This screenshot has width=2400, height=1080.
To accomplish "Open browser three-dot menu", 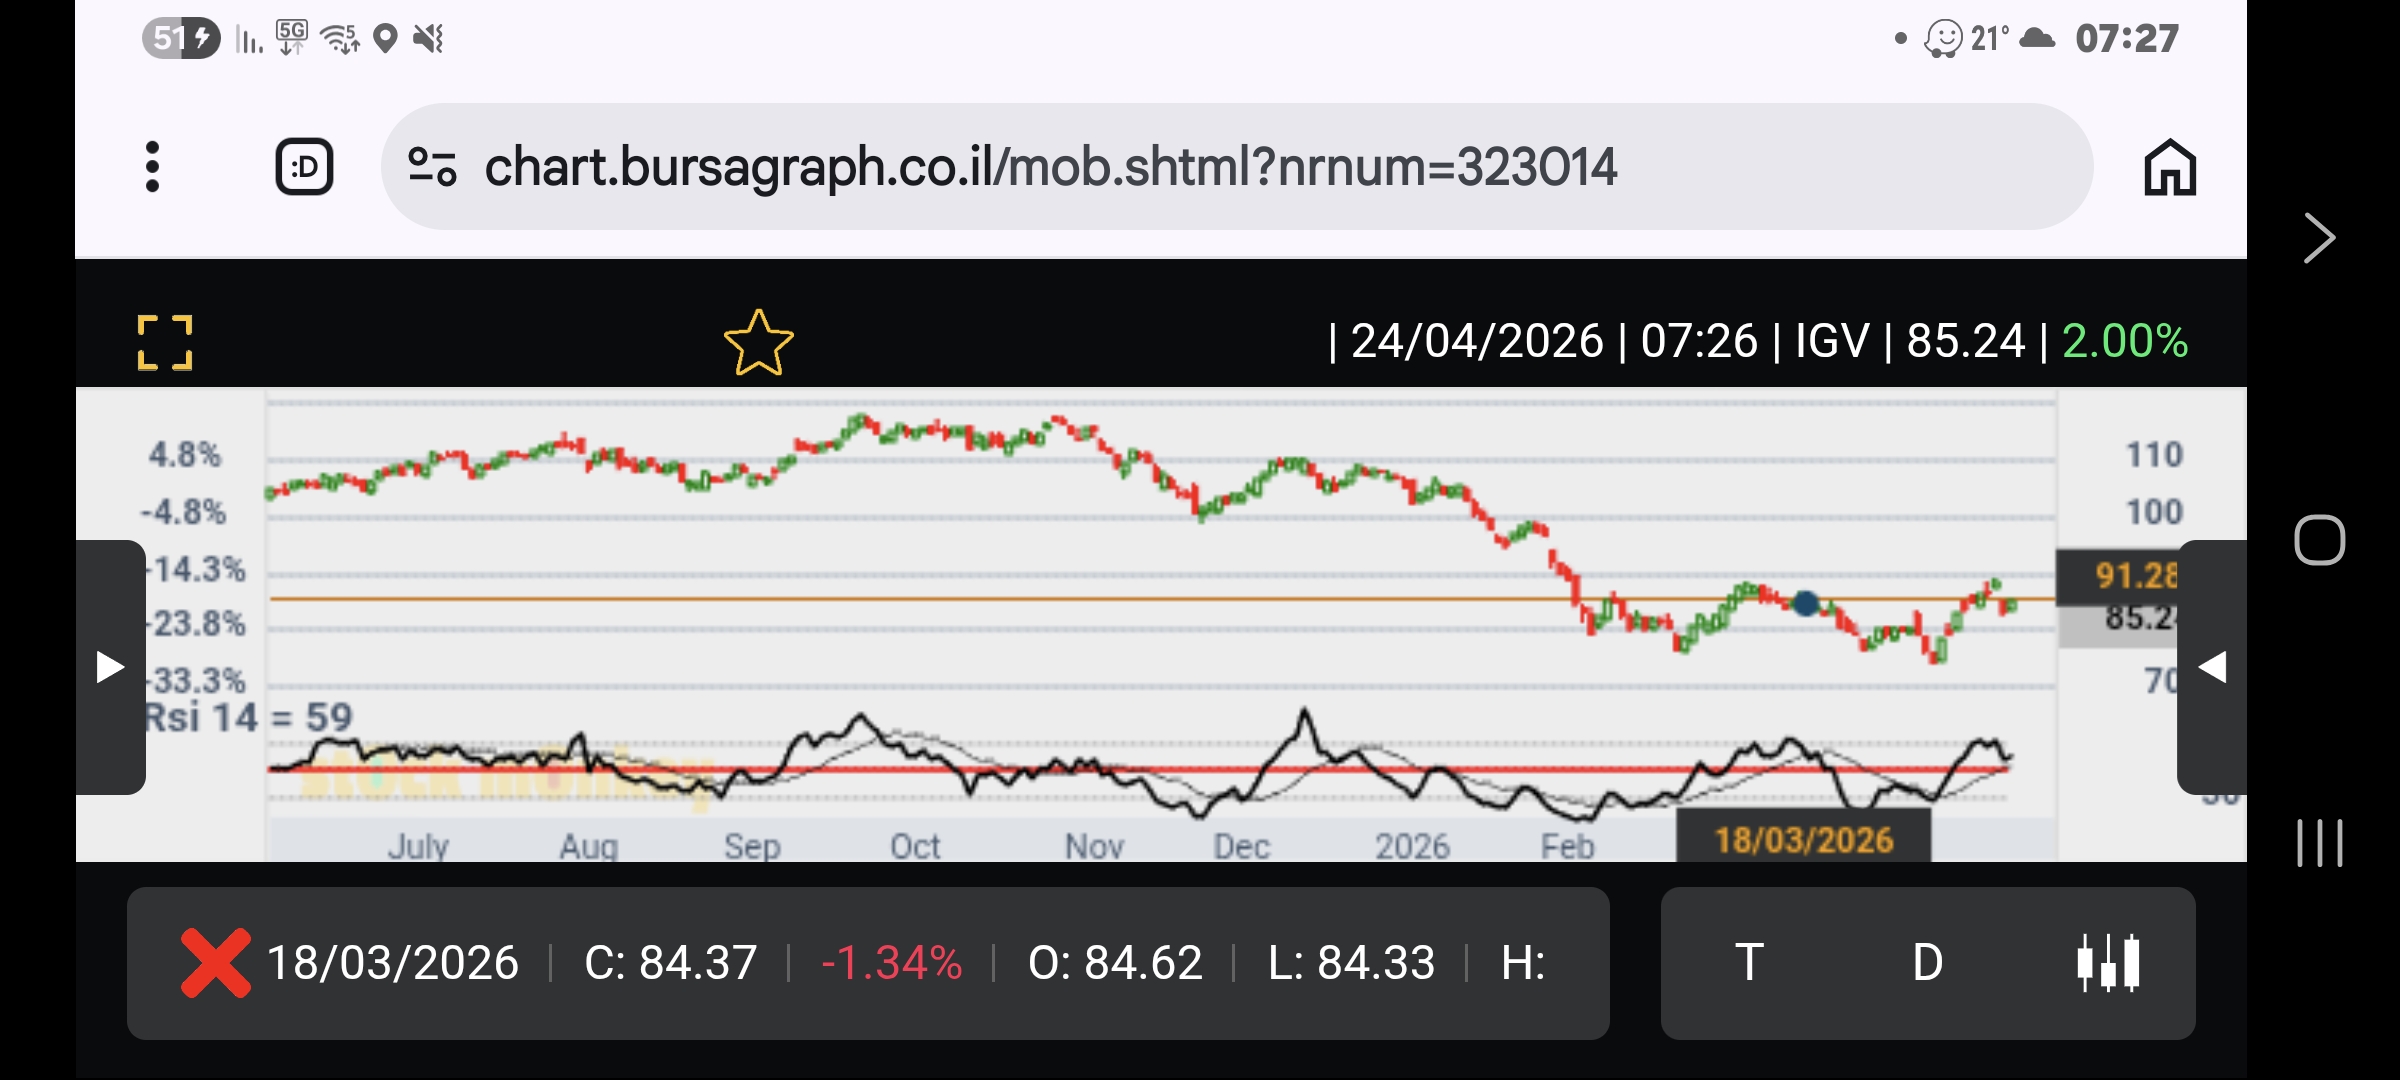I will pos(152,166).
